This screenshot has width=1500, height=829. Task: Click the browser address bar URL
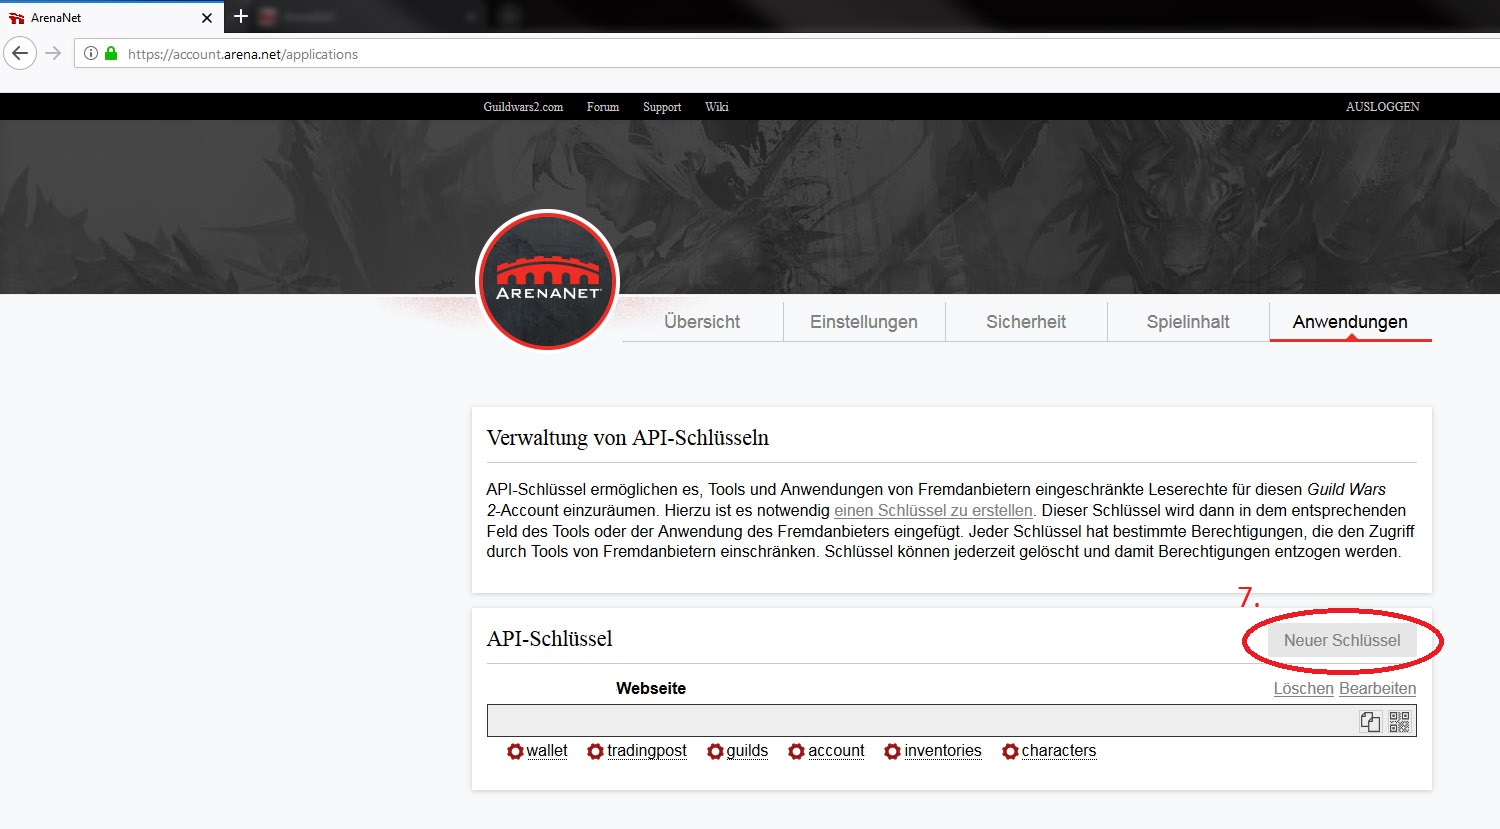(x=243, y=54)
